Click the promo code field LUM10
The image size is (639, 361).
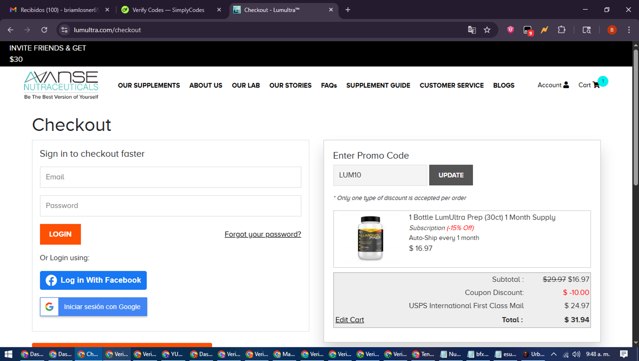click(380, 175)
